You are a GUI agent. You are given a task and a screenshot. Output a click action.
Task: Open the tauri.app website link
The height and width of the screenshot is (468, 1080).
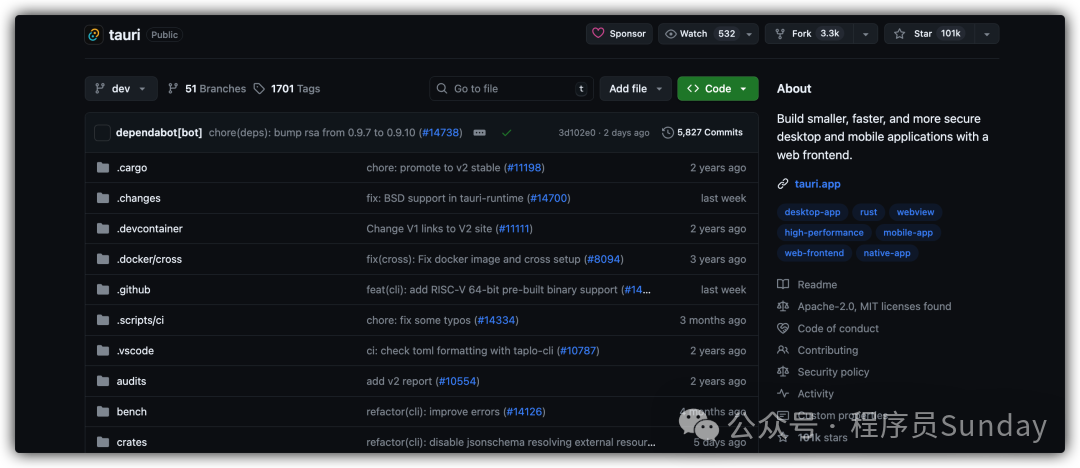817,184
